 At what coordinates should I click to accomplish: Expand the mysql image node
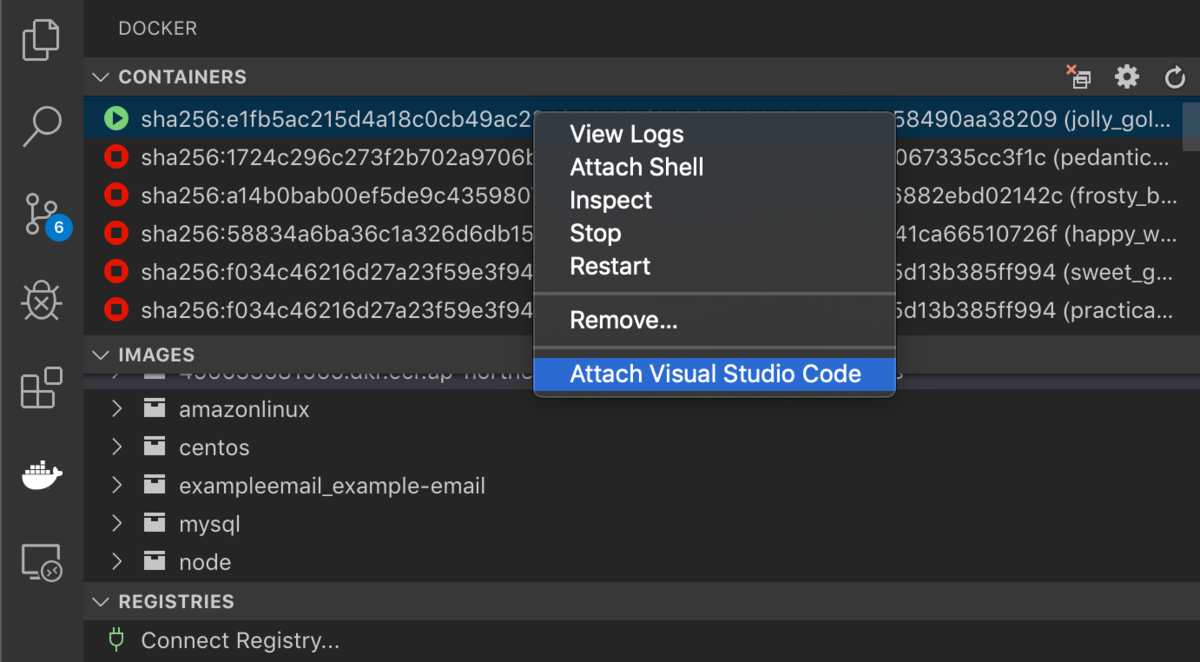(117, 524)
